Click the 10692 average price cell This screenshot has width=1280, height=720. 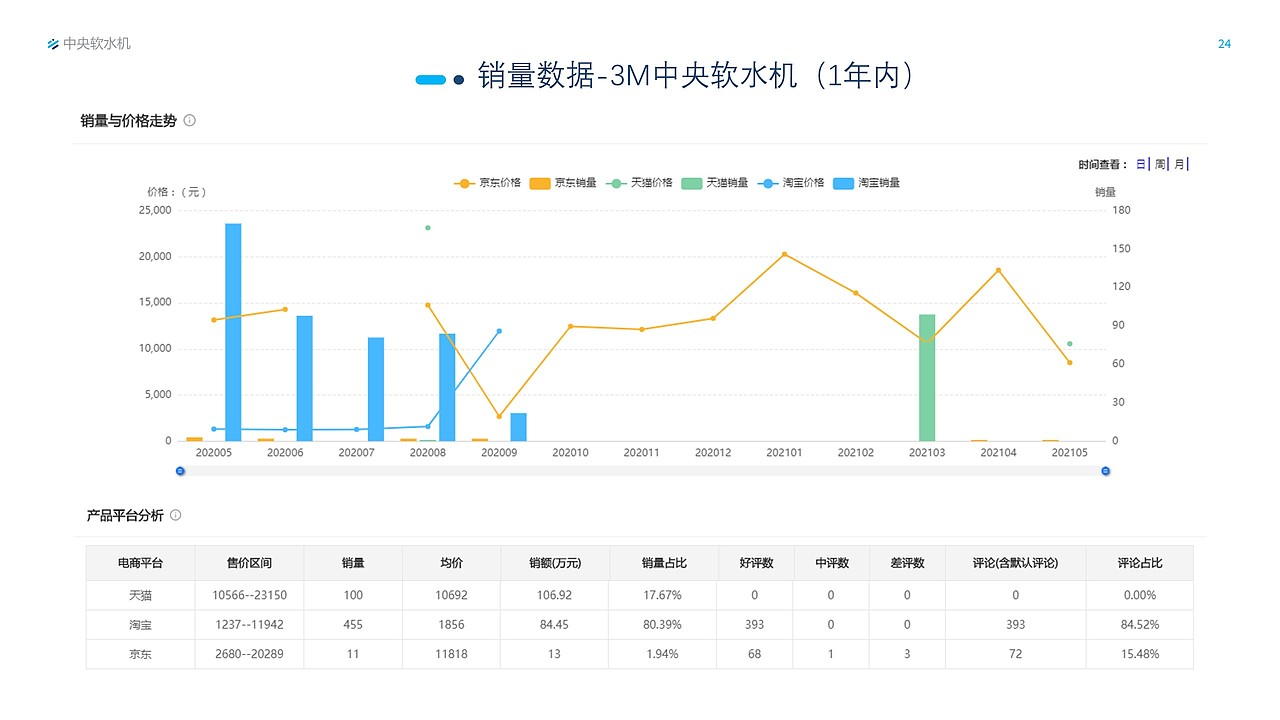451,595
